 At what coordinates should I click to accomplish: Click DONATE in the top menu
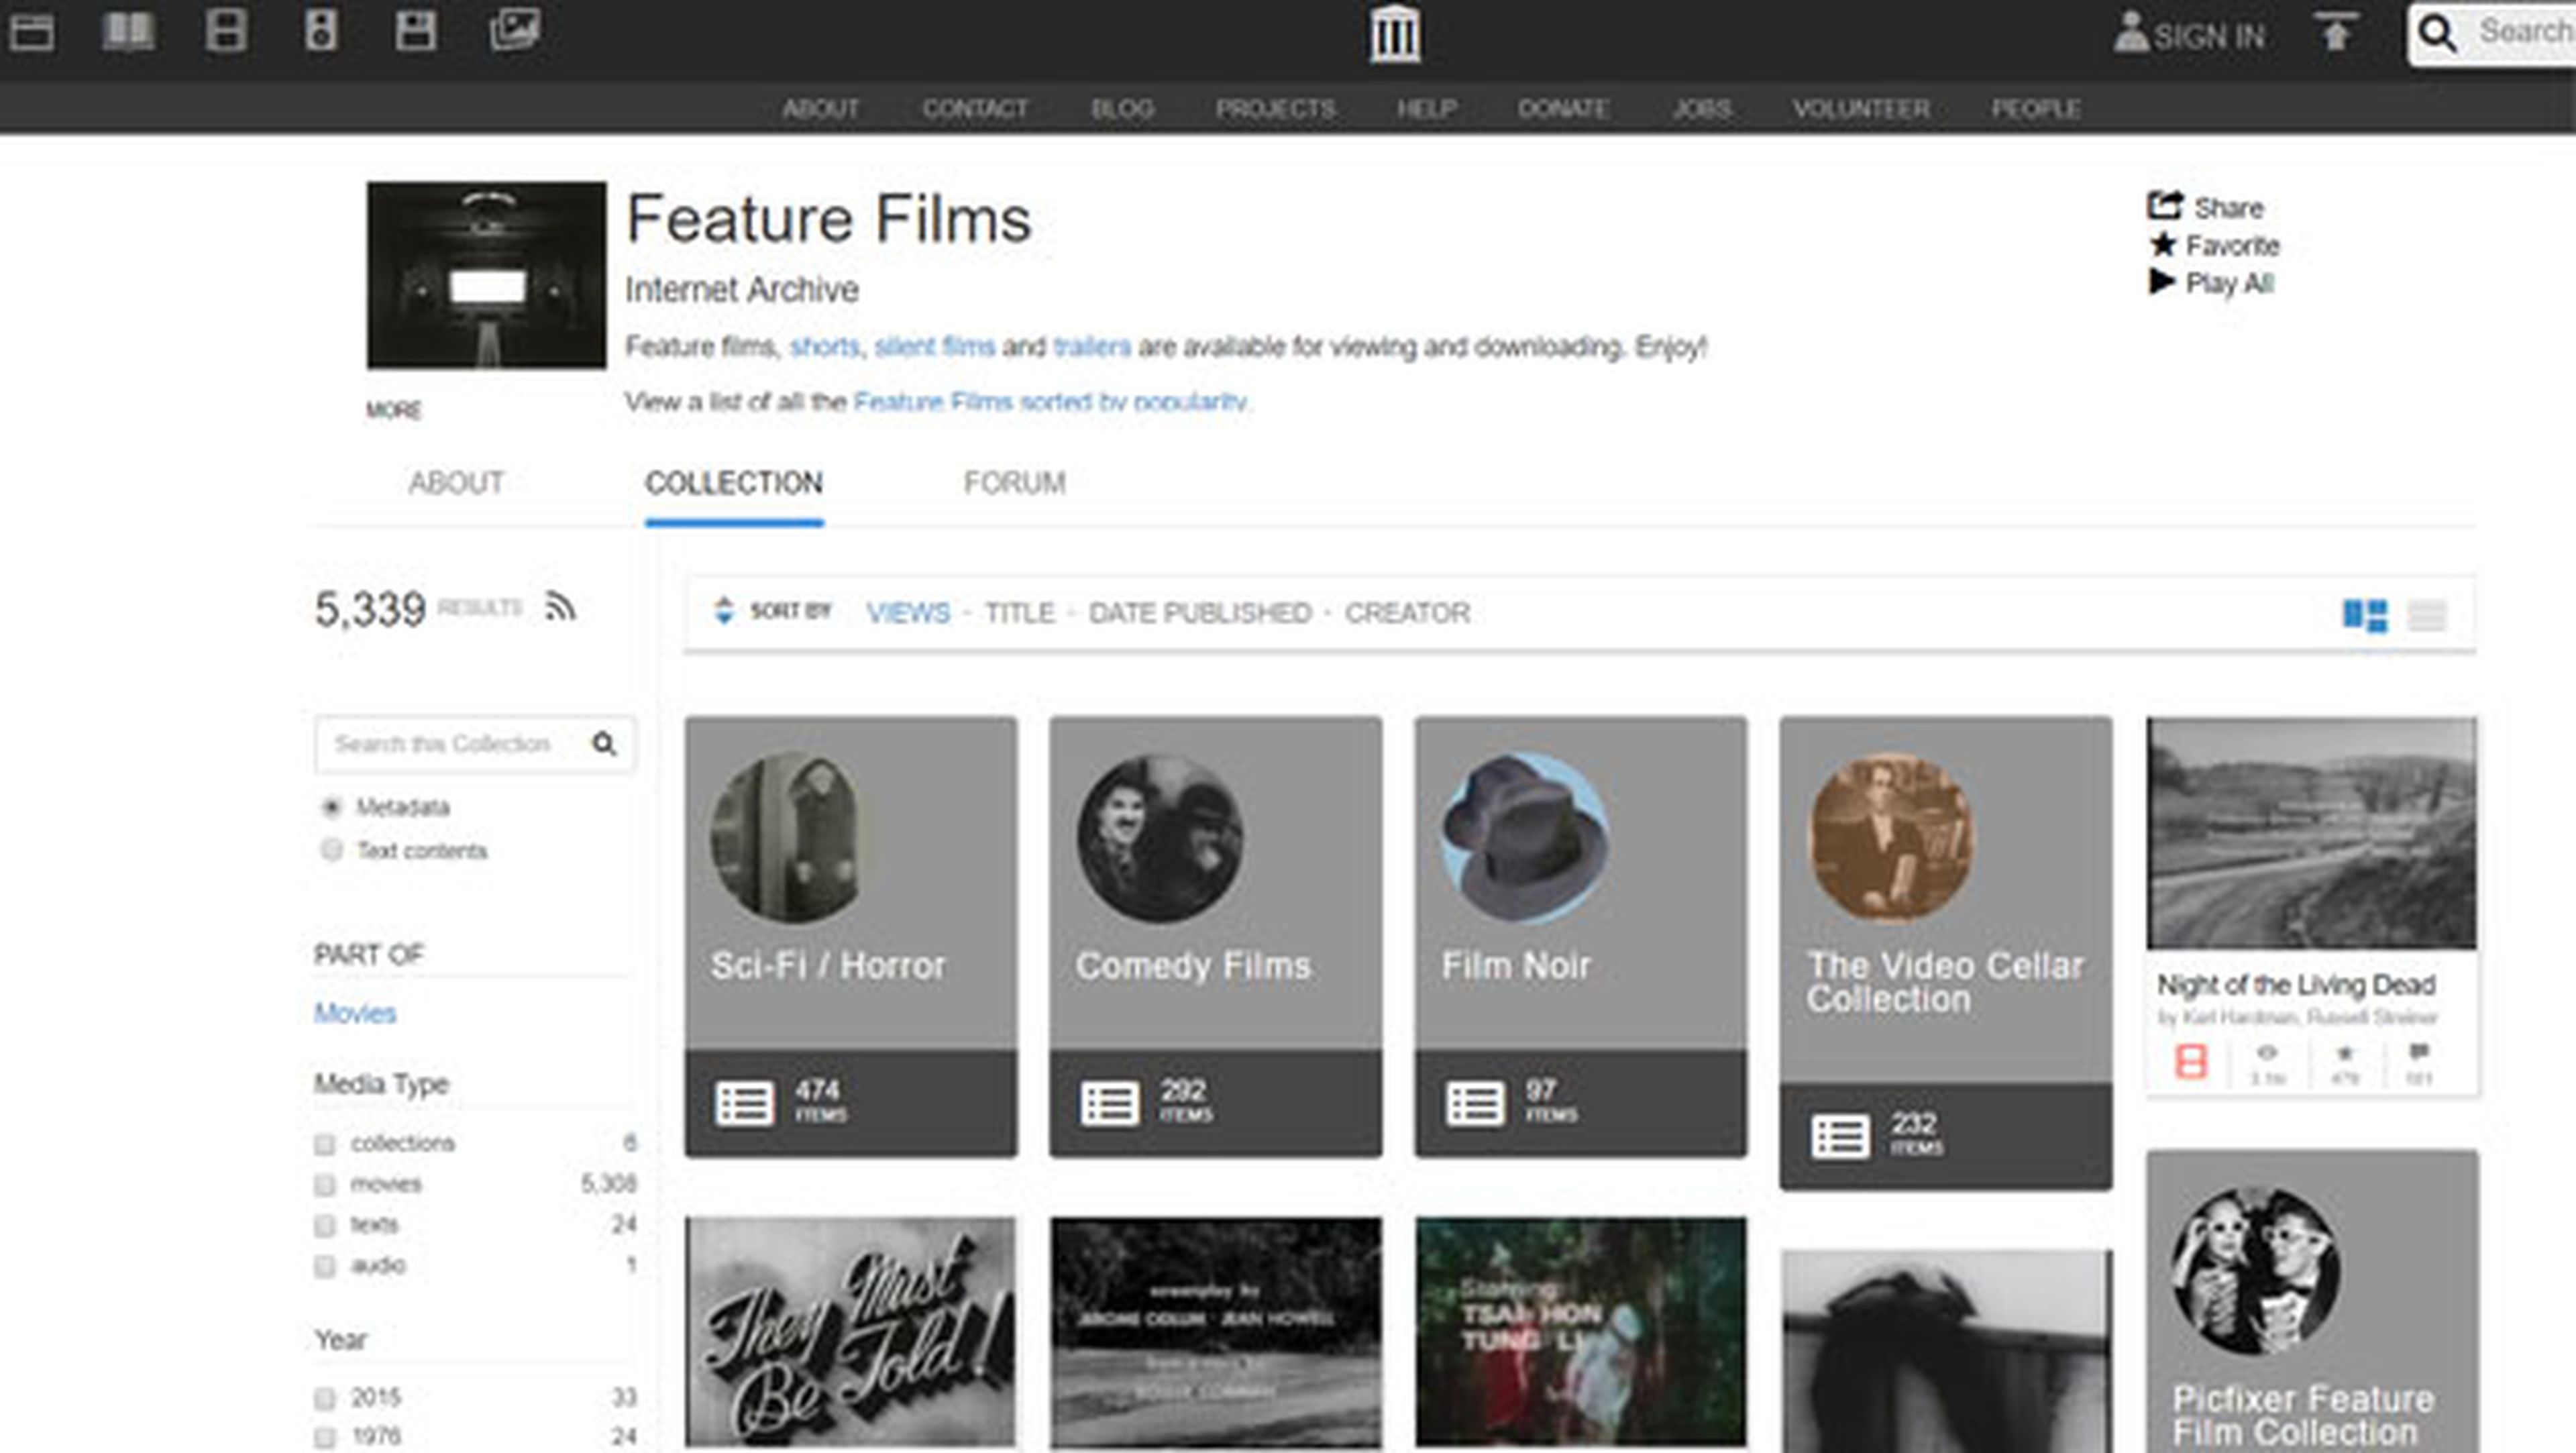point(1563,108)
